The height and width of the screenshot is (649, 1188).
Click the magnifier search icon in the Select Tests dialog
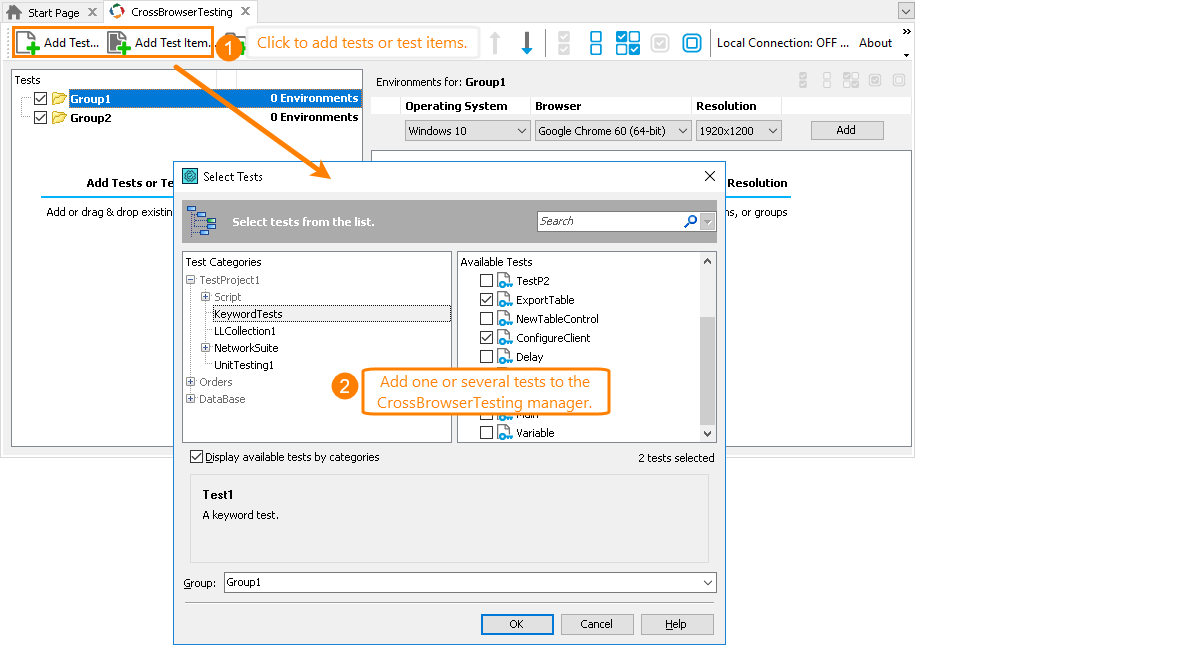click(690, 221)
